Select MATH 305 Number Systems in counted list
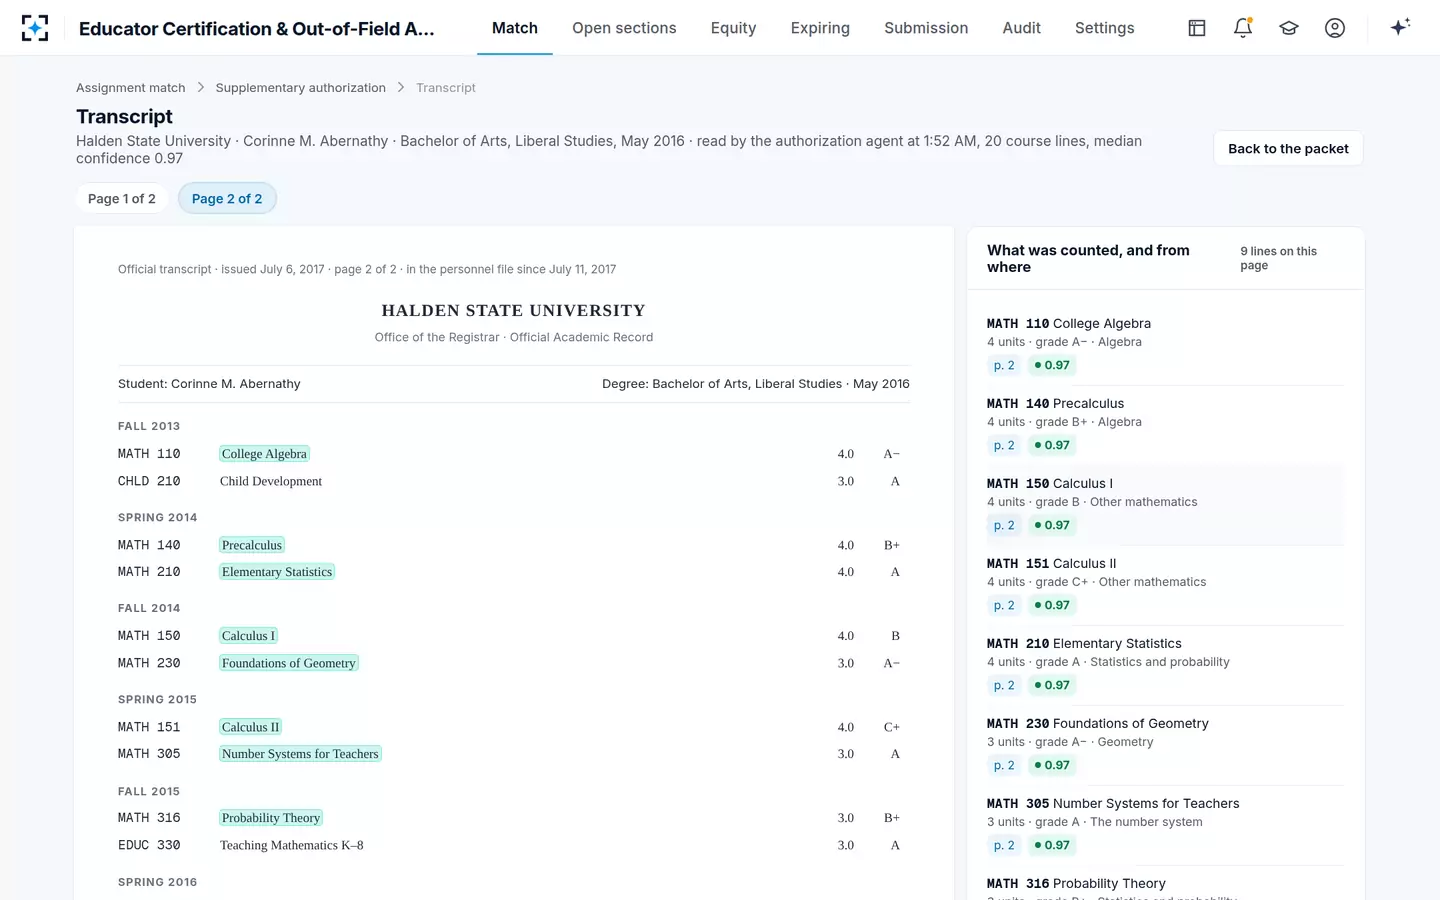 click(x=1165, y=825)
